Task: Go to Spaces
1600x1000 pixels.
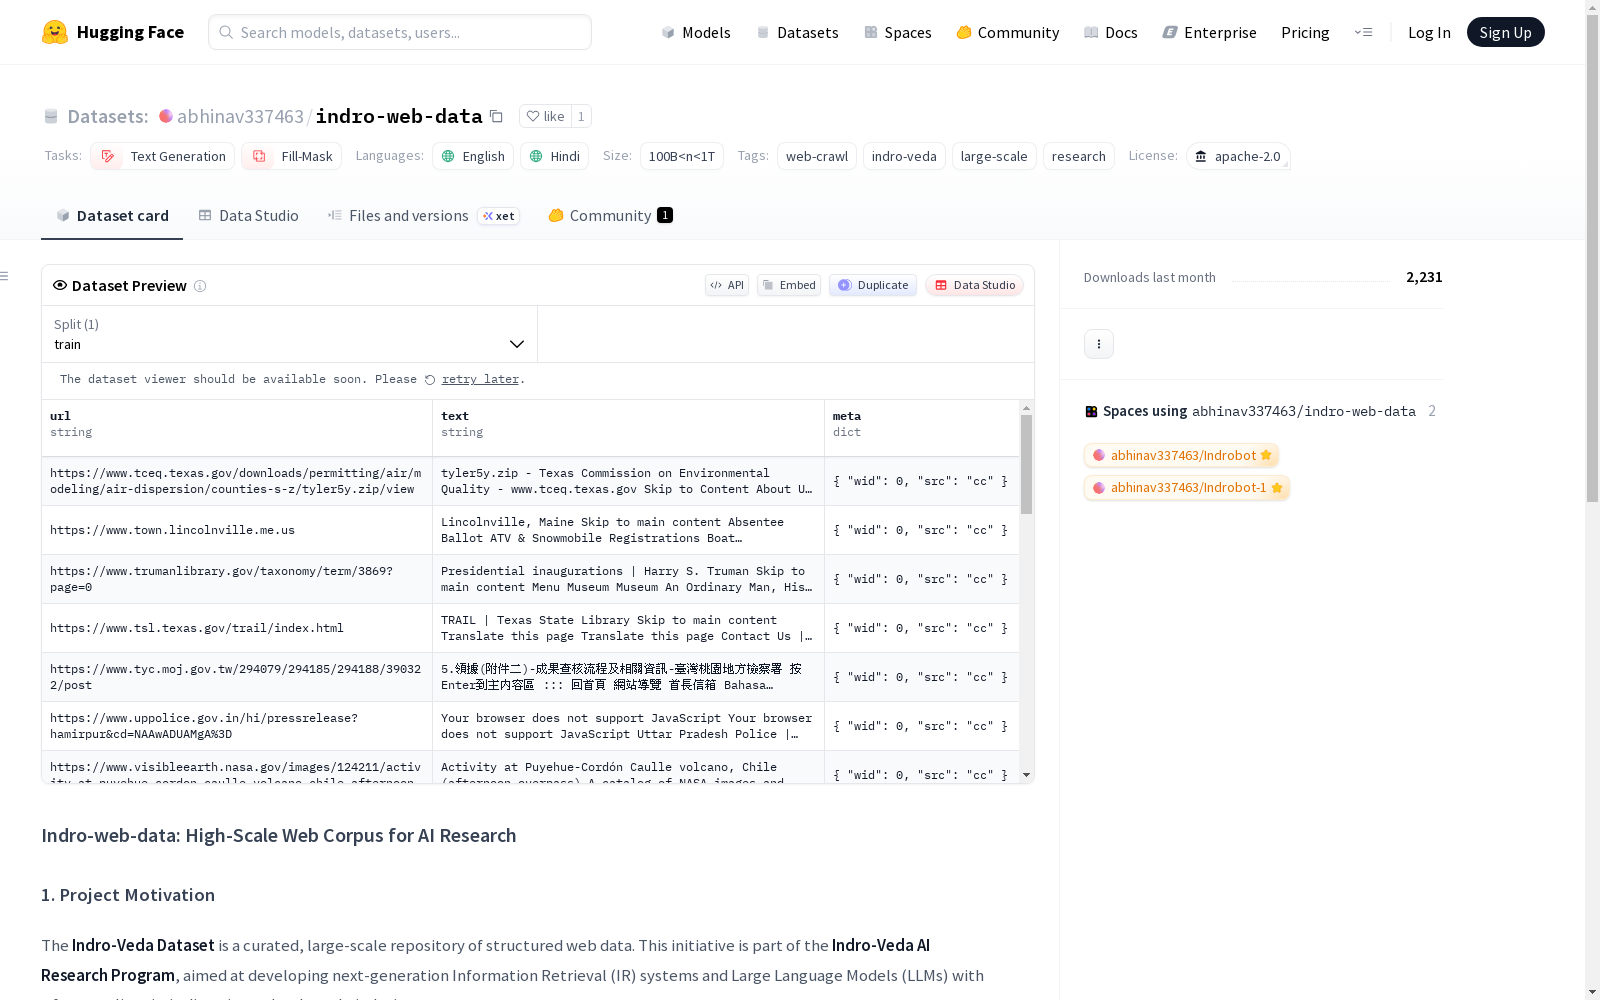Action: point(898,32)
